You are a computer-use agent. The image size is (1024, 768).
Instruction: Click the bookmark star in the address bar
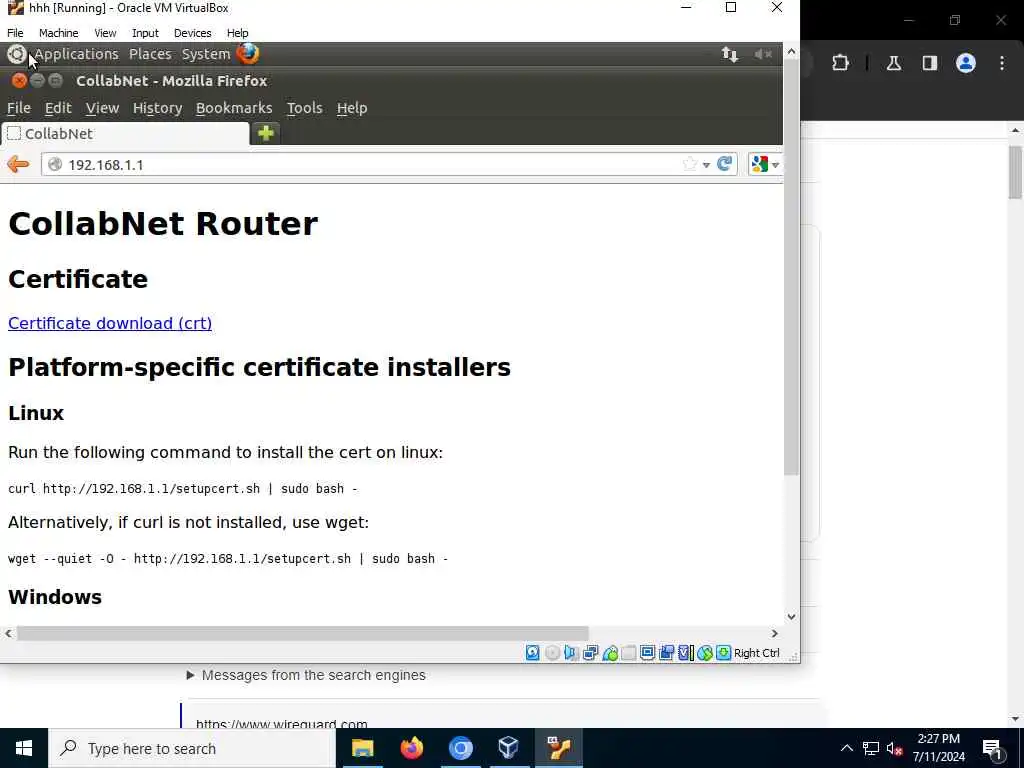[690, 164]
